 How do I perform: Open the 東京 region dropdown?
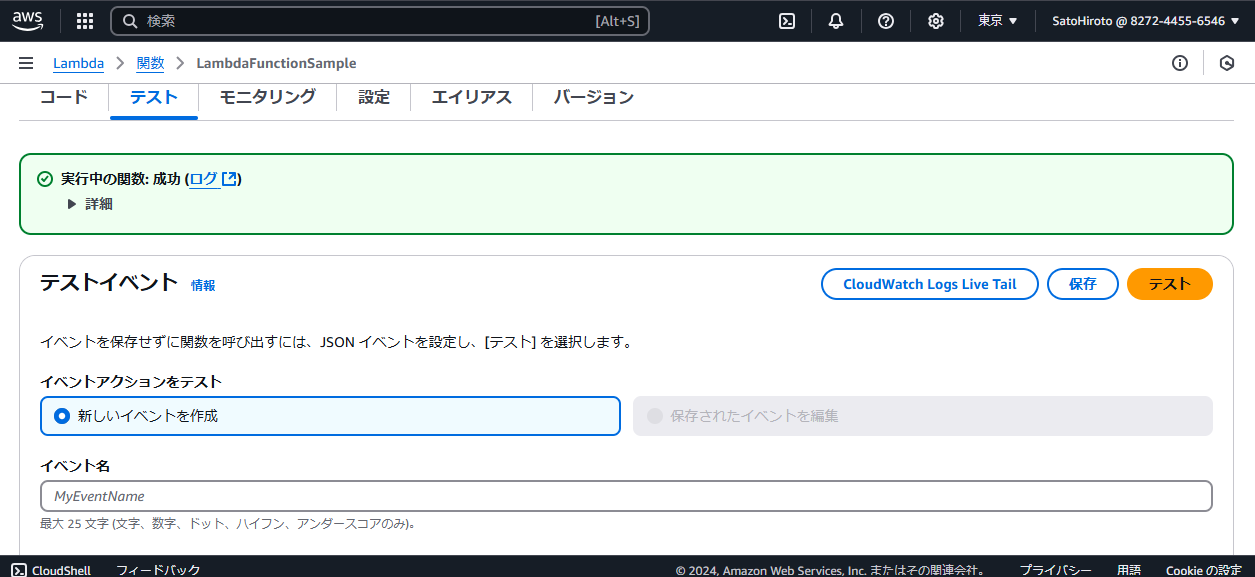[x=997, y=19]
